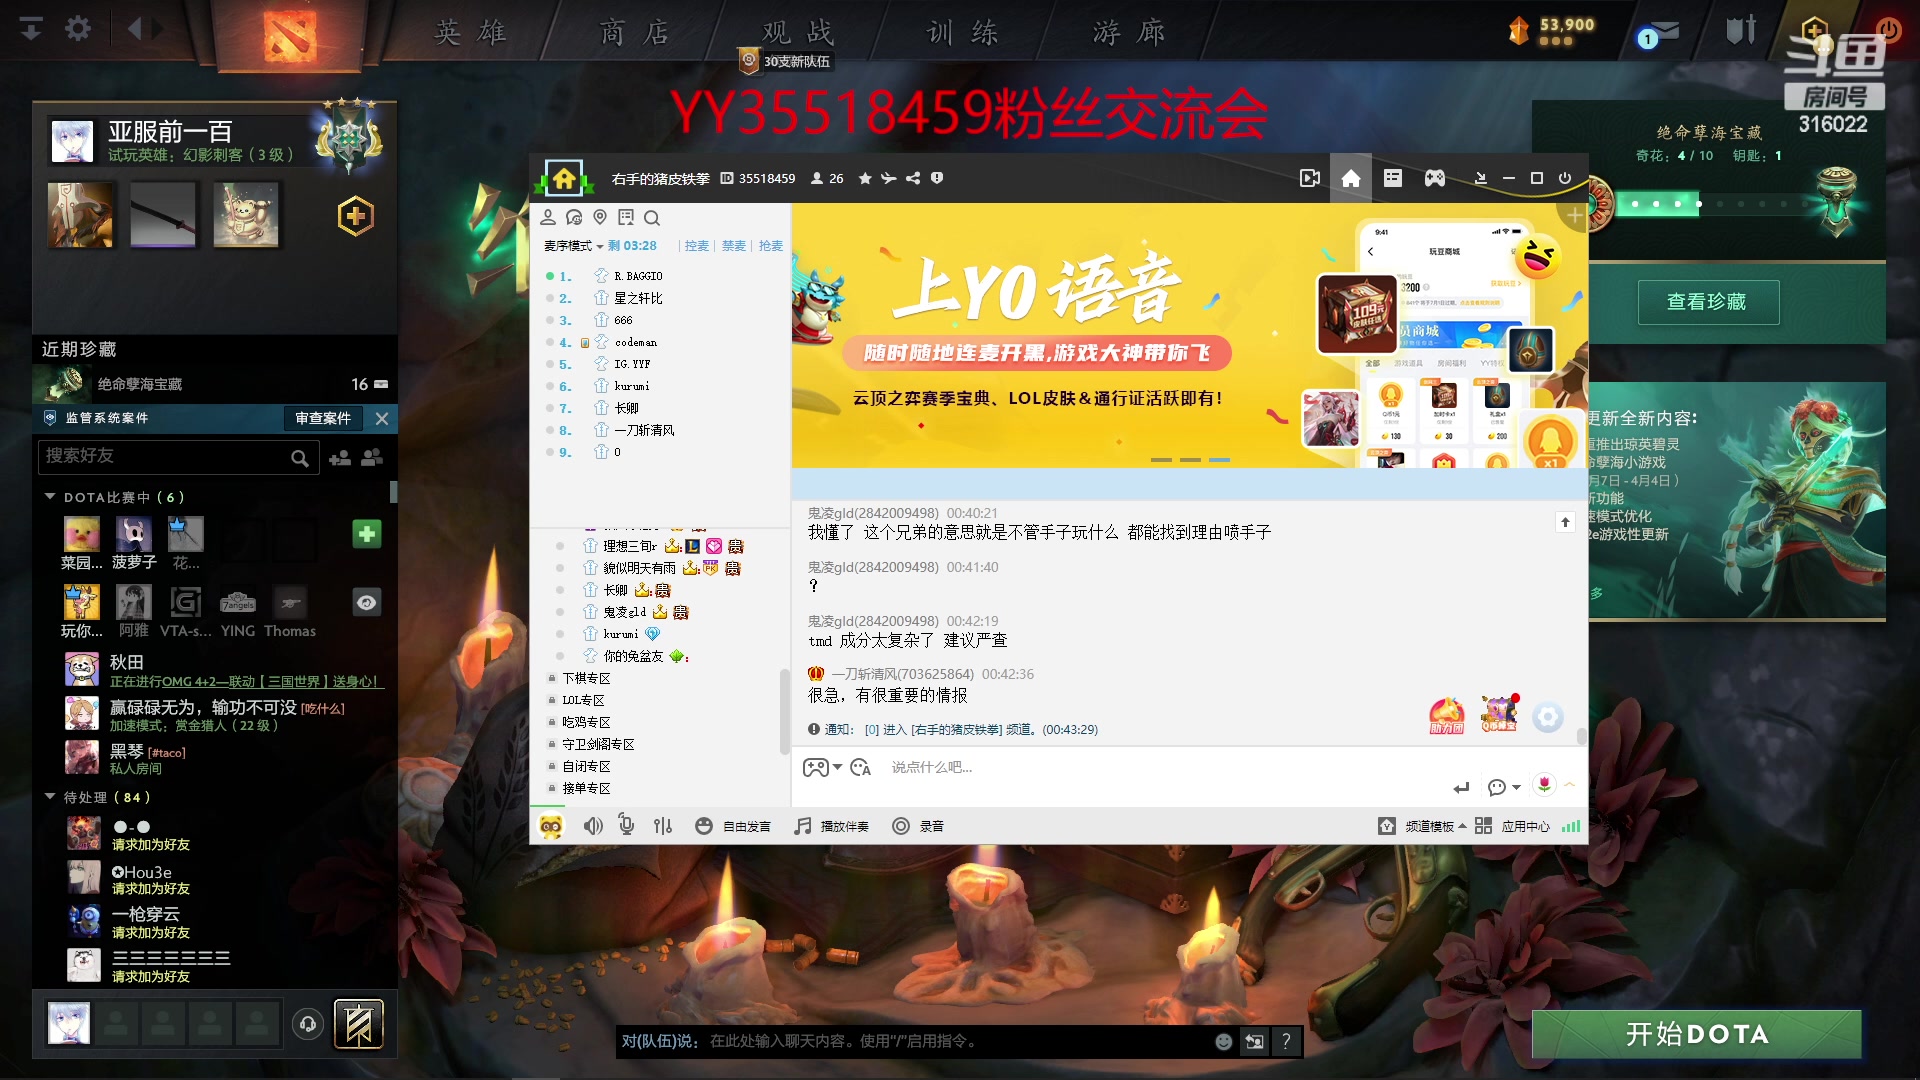Collapse the DOTA比赛中 friends group

coord(50,497)
